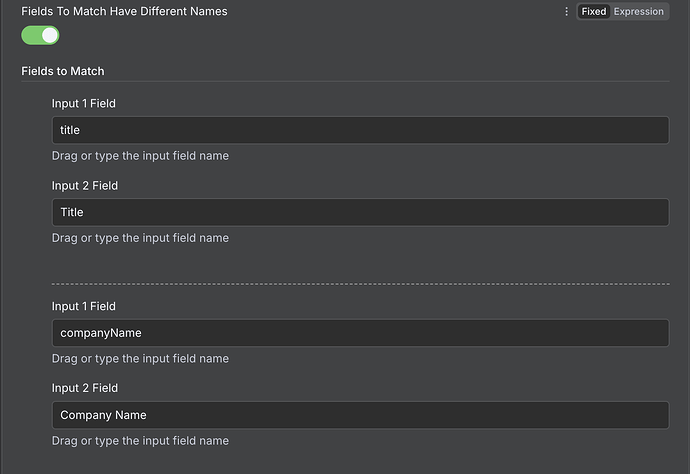Screen dimensions: 690x474
Task: Focus the field containing "companyName"
Action: point(360,333)
